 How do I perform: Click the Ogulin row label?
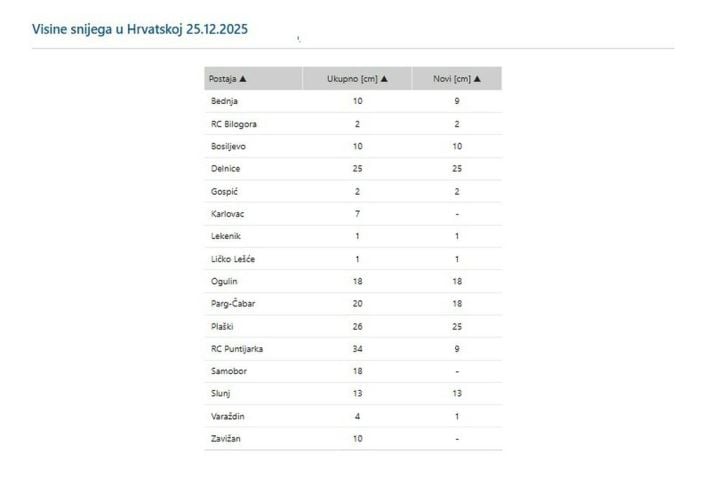tap(224, 281)
